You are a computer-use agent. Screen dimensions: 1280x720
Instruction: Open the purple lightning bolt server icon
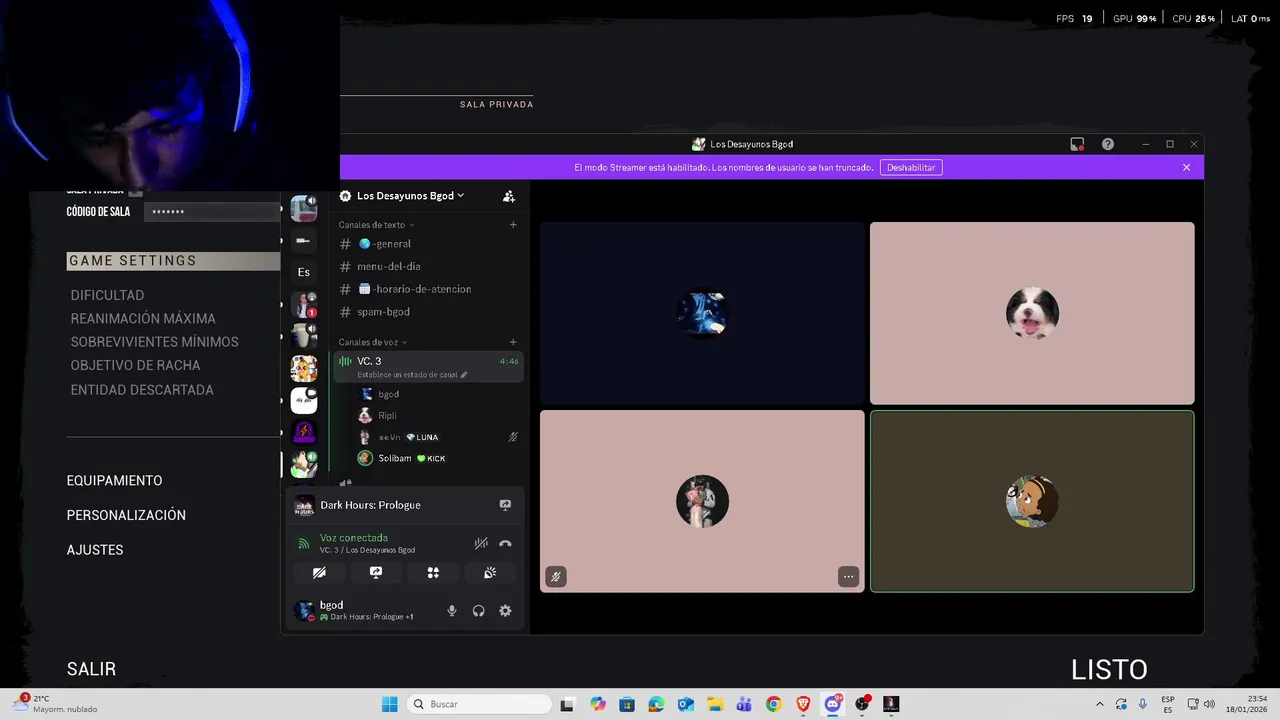(x=304, y=432)
